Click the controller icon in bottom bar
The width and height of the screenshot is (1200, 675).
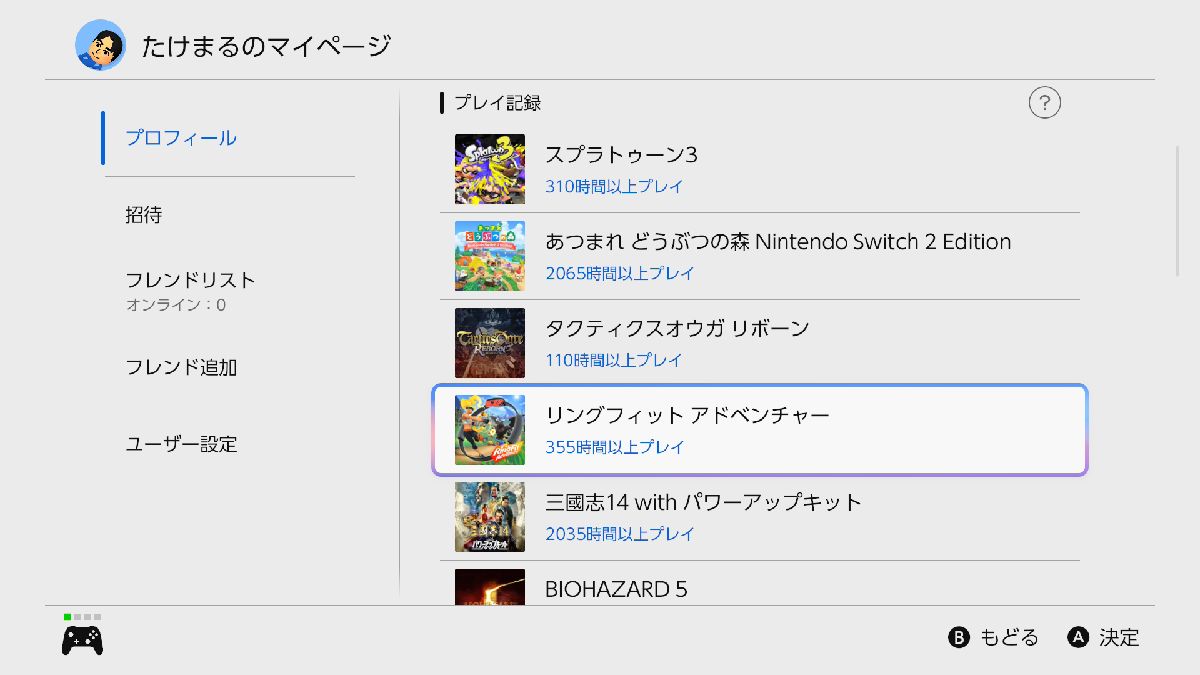pos(83,639)
